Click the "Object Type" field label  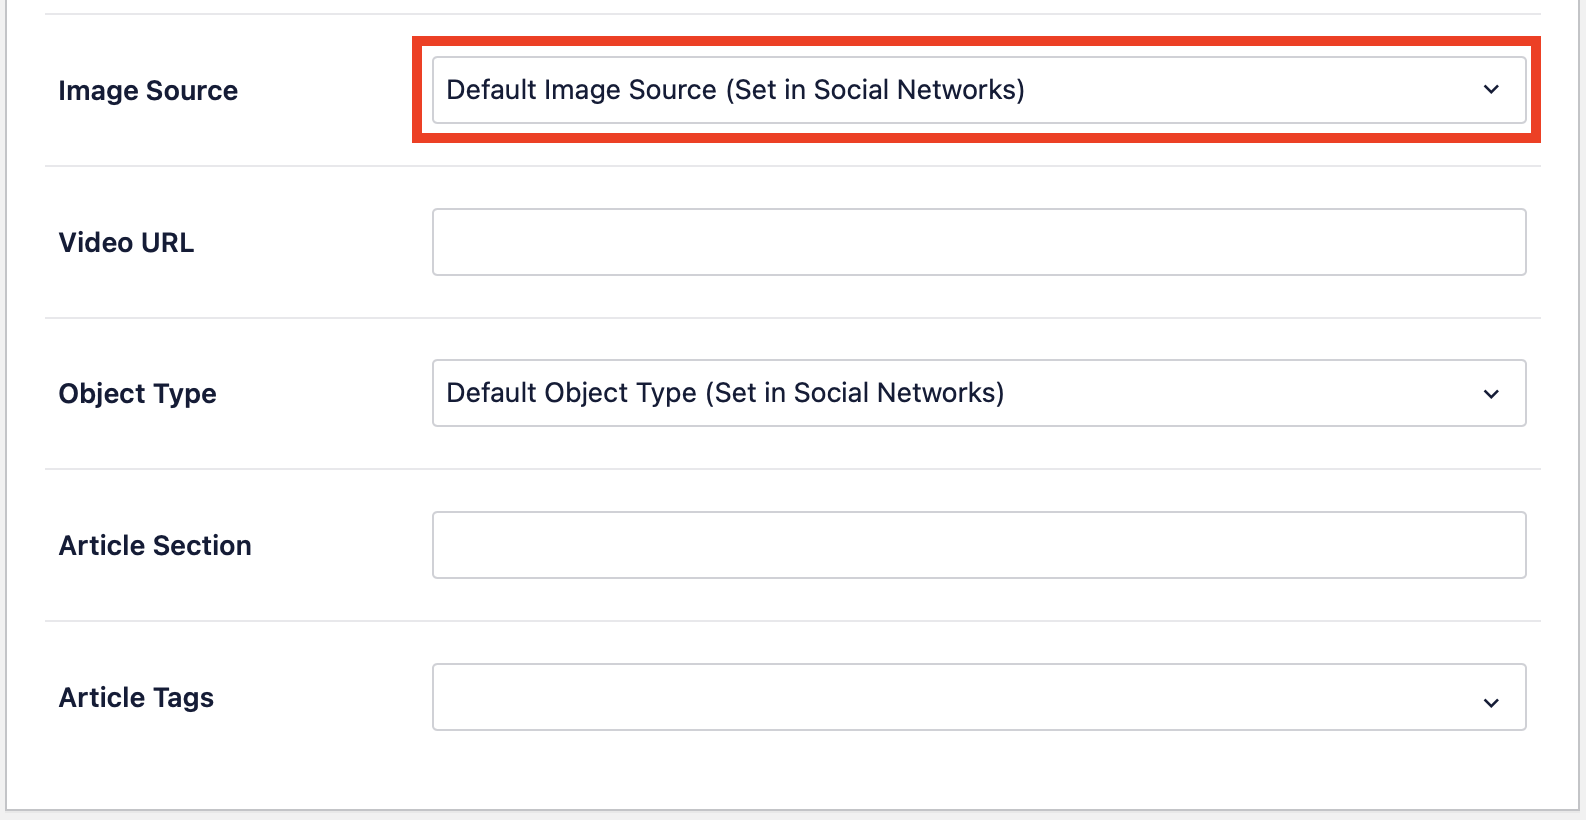pos(137,394)
